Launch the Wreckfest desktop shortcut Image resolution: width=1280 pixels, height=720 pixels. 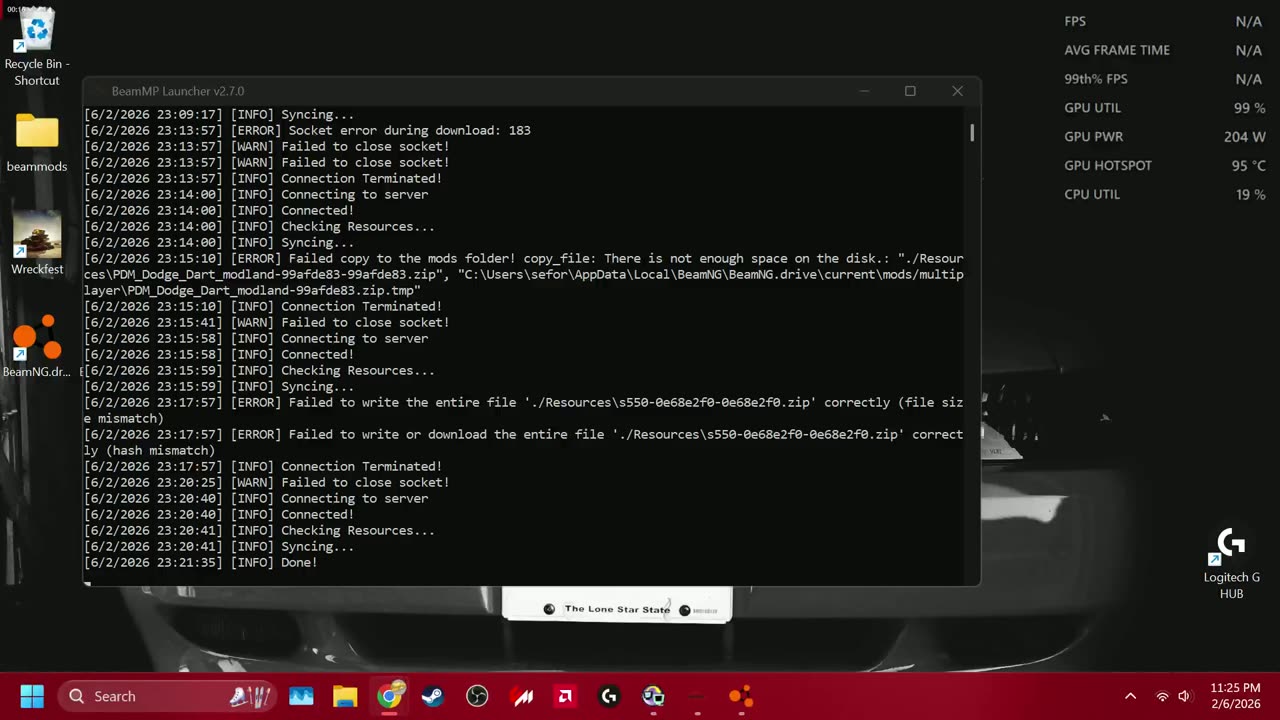pos(37,243)
